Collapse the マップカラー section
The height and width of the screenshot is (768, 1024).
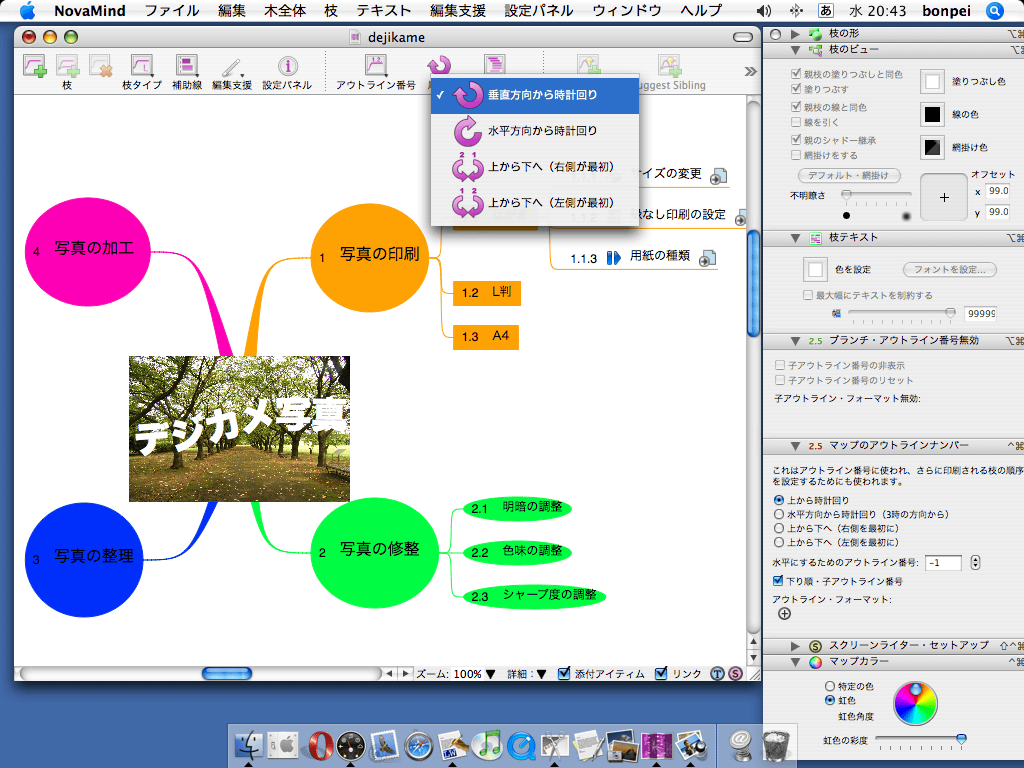[795, 662]
